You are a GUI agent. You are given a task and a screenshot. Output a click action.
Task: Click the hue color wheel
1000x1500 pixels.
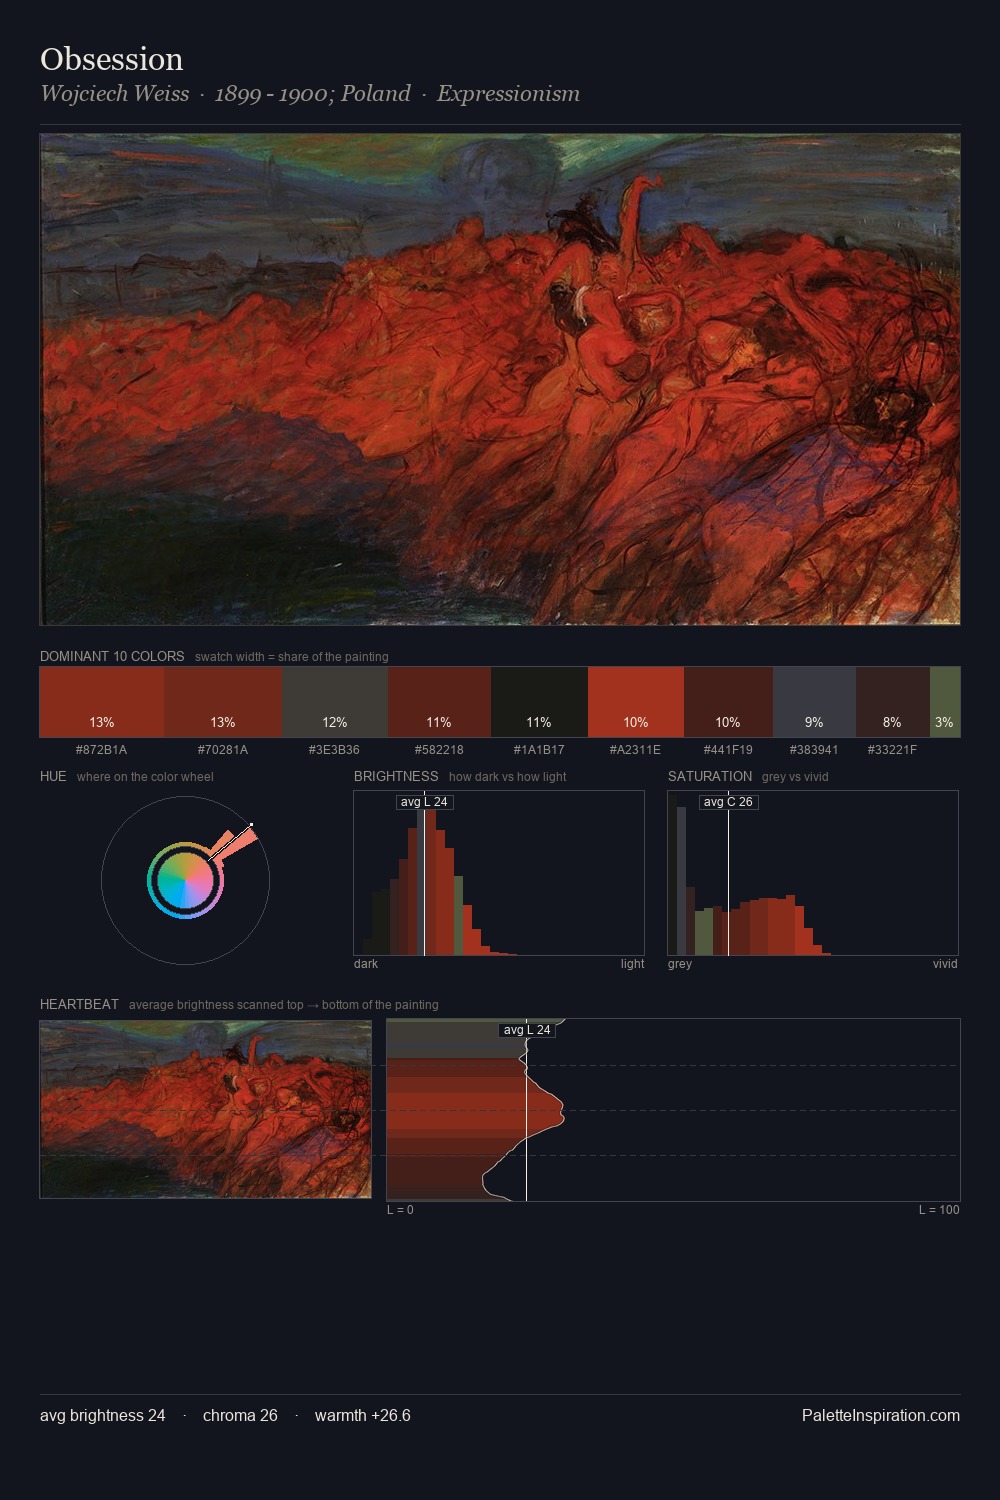click(185, 880)
